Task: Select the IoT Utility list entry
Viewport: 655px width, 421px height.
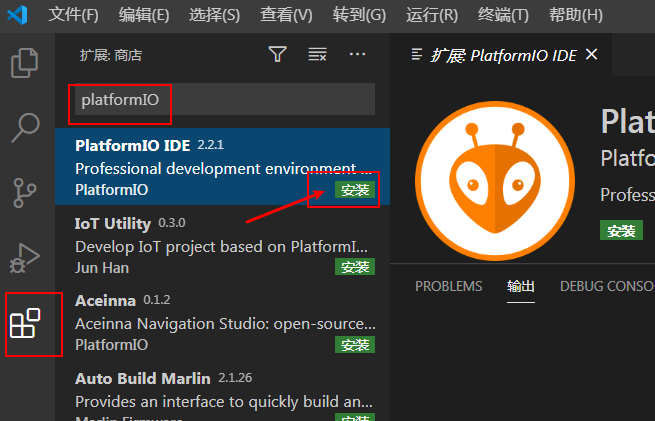Action: [222, 244]
